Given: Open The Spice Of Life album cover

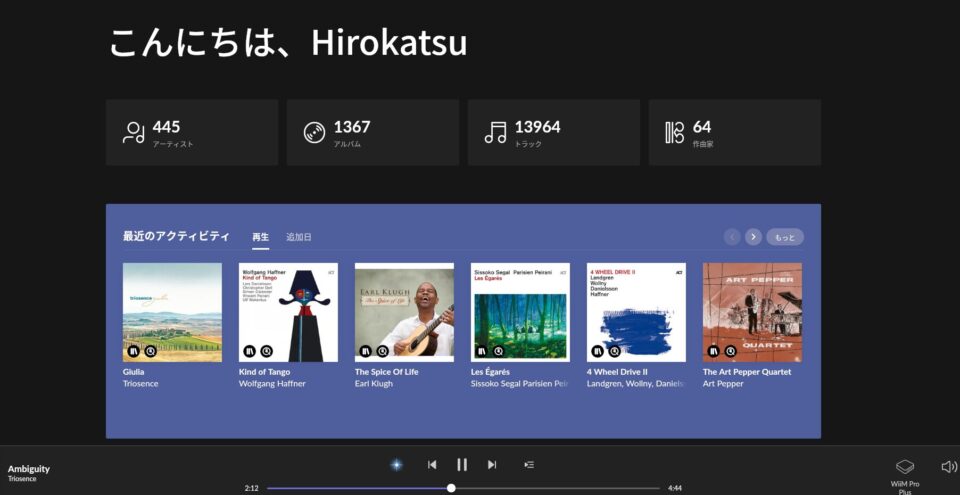Looking at the screenshot, I should [x=405, y=312].
